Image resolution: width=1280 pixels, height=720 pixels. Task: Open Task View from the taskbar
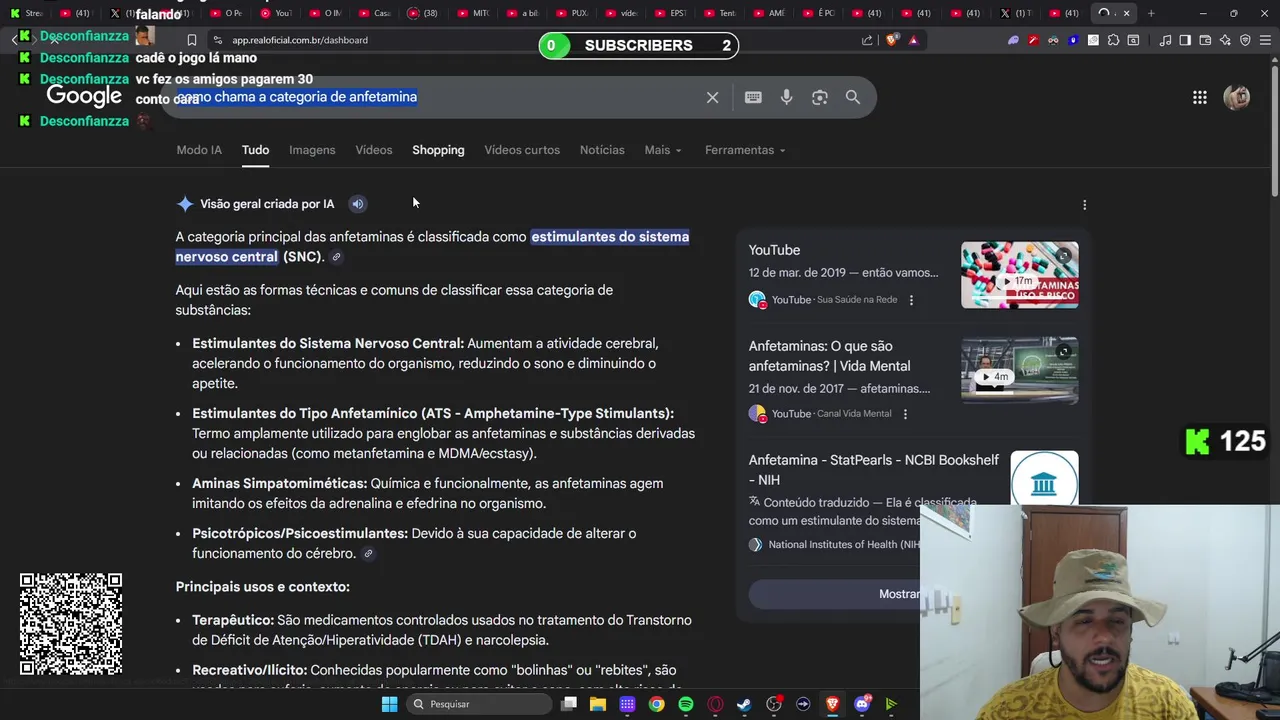pos(569,704)
